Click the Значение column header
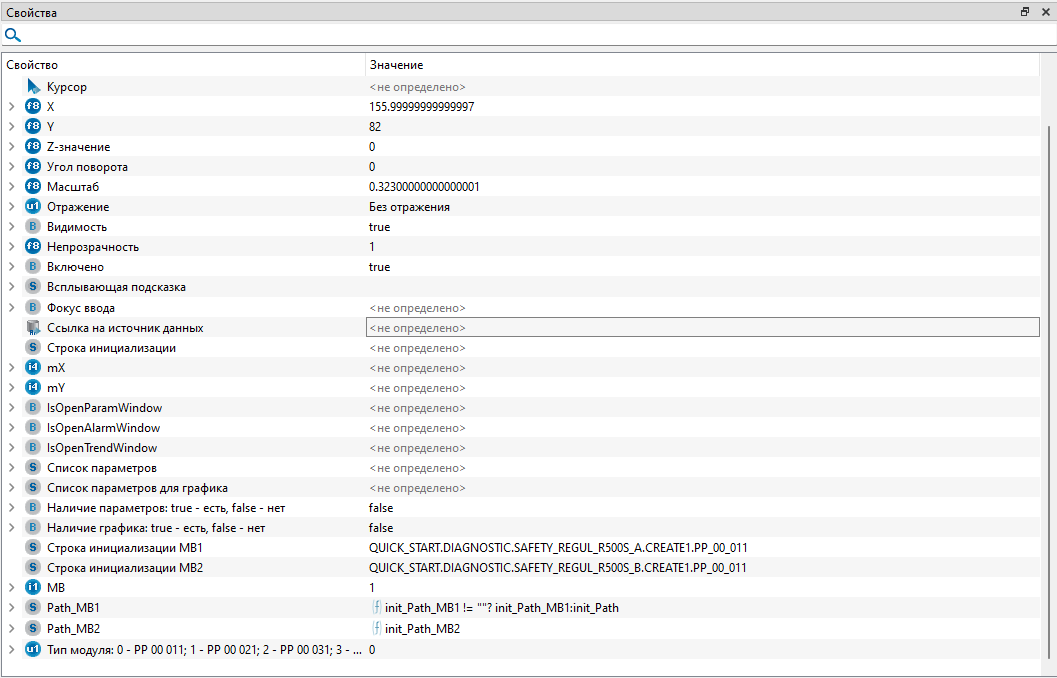Screen dimensions: 1057x678 [396, 65]
